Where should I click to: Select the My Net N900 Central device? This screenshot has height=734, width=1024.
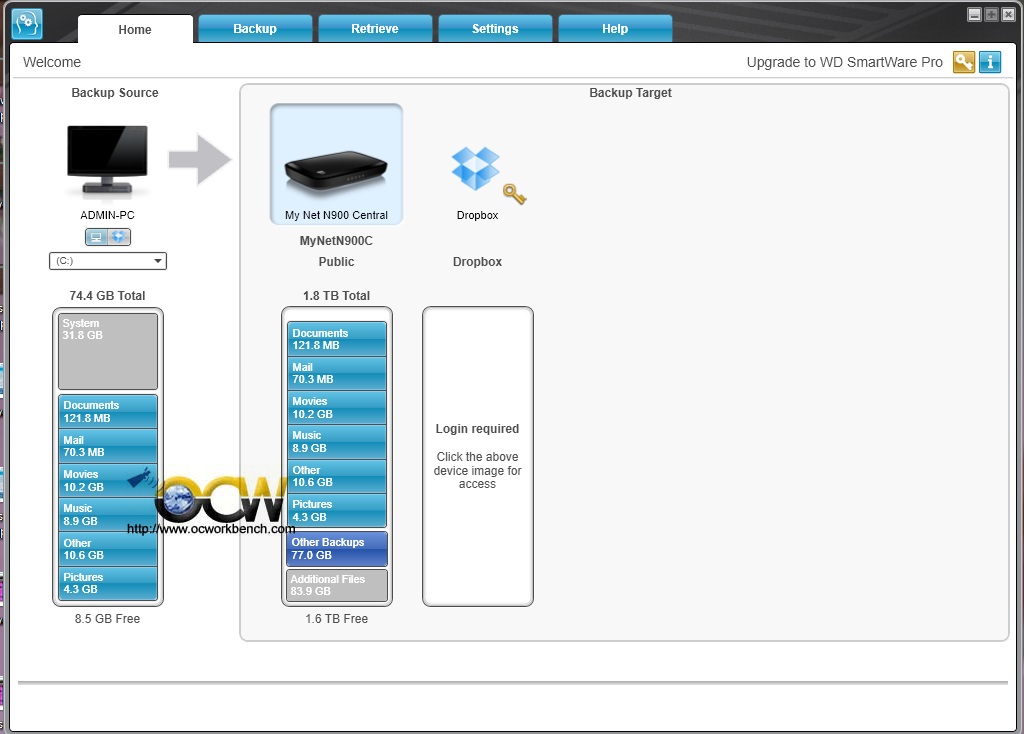point(336,164)
